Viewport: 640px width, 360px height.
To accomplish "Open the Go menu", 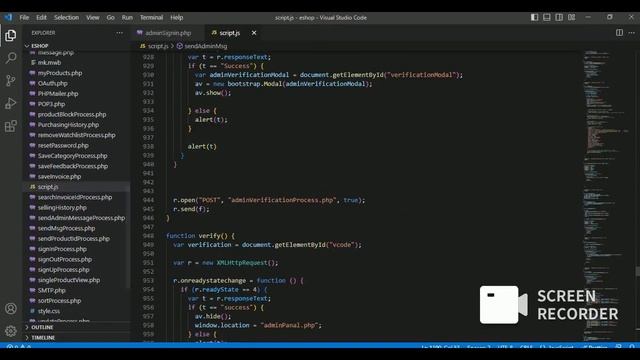I will point(111,18).
